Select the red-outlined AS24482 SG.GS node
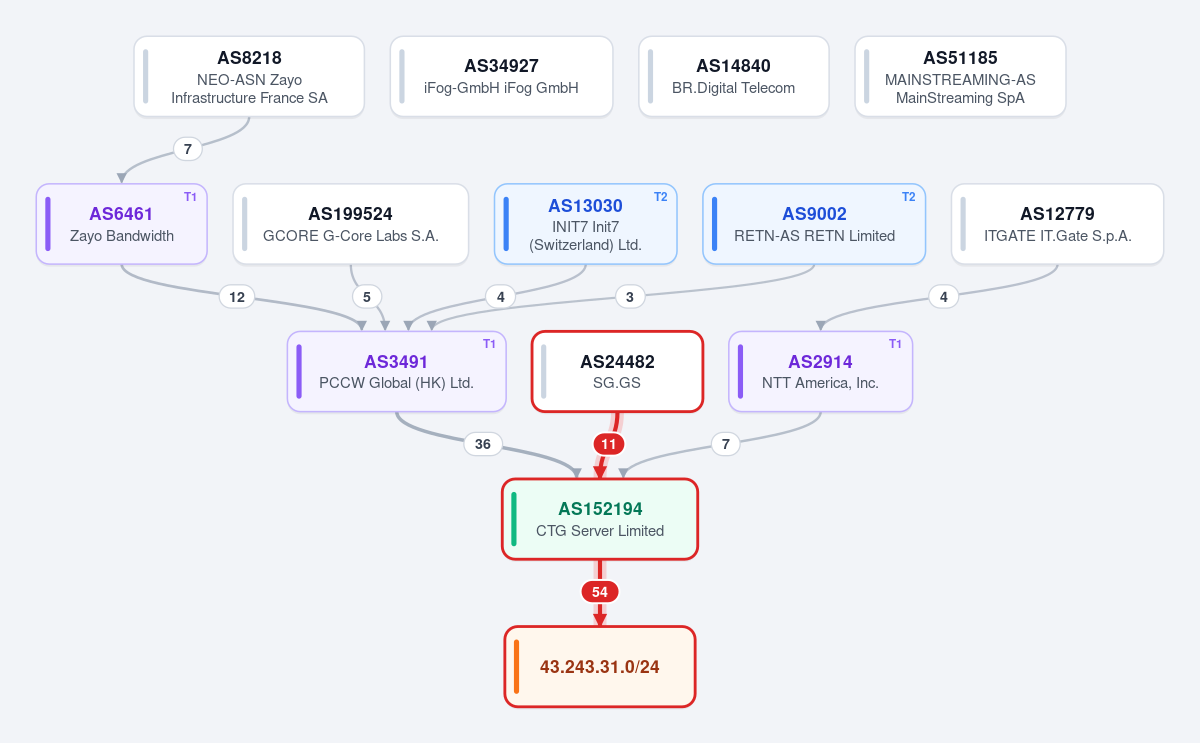Image resolution: width=1200 pixels, height=743 pixels. pos(617,372)
